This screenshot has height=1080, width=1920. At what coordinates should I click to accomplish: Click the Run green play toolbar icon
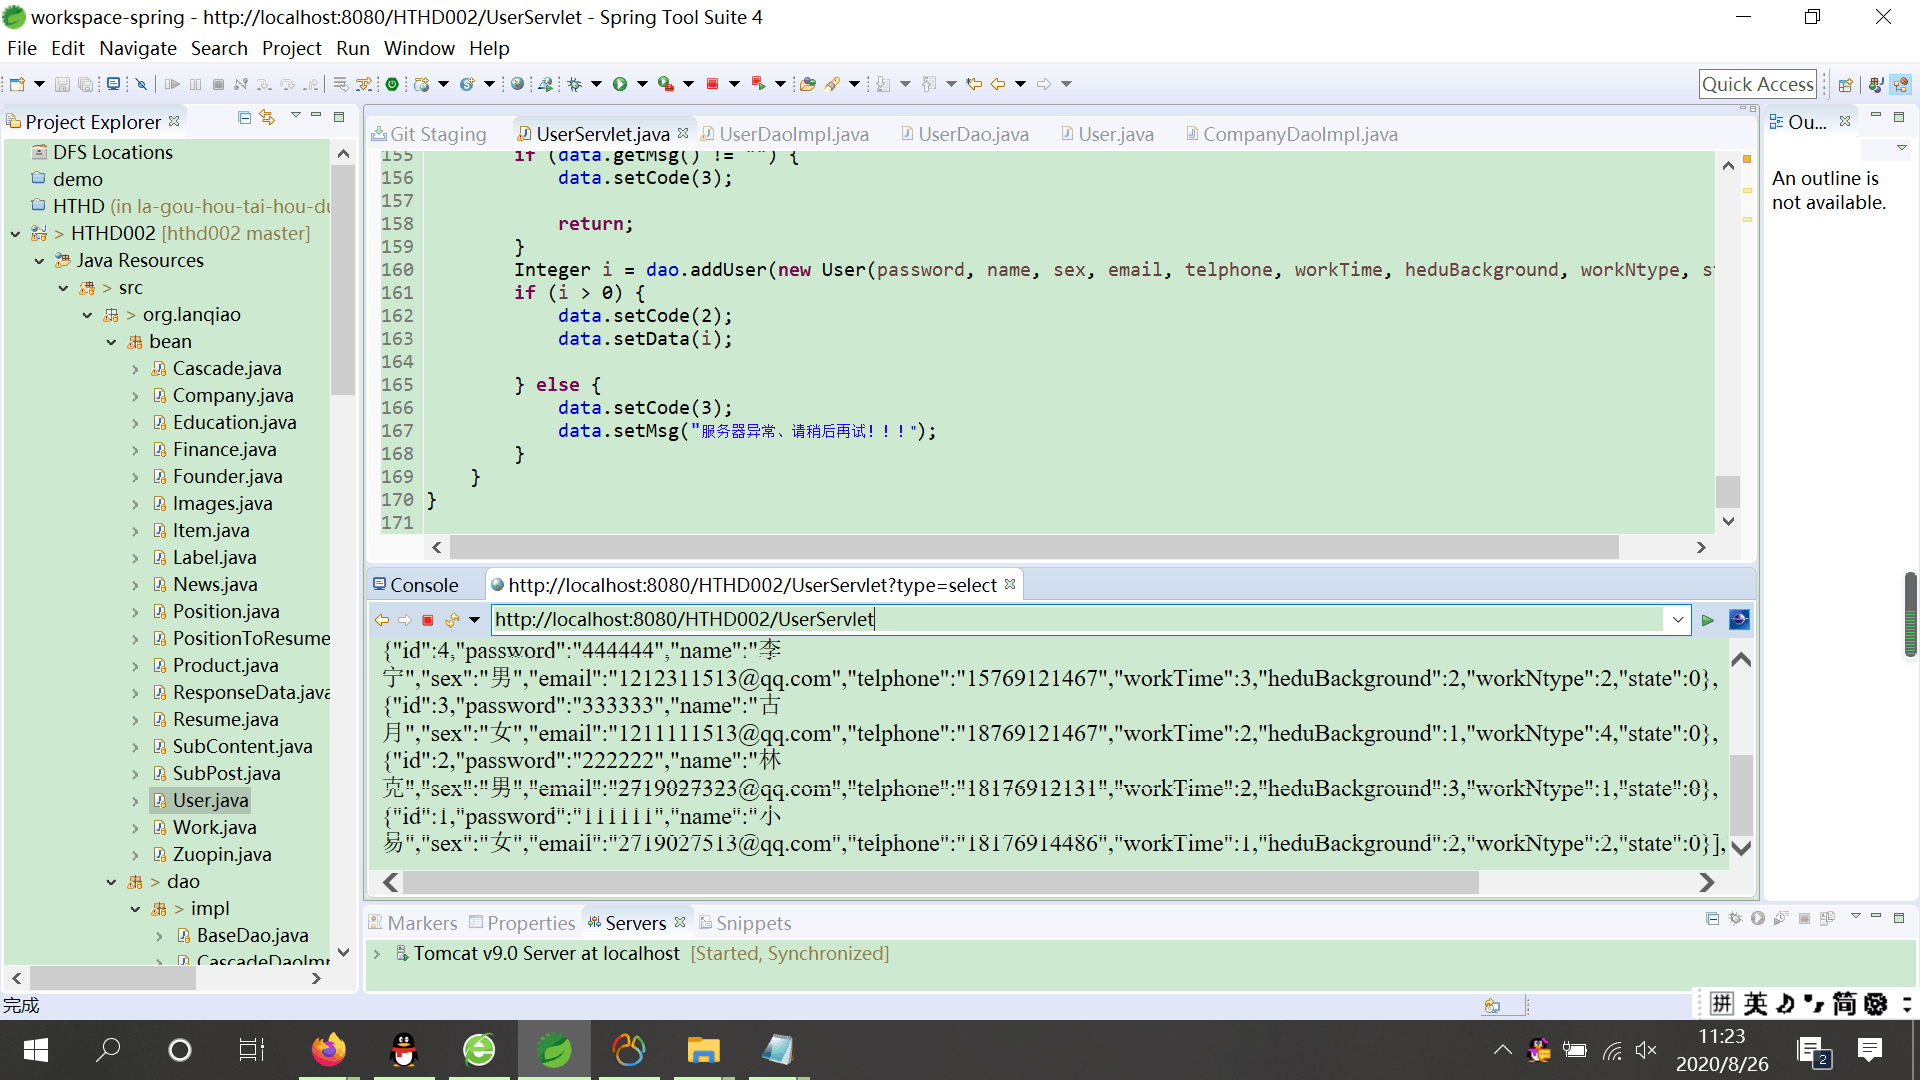[620, 84]
